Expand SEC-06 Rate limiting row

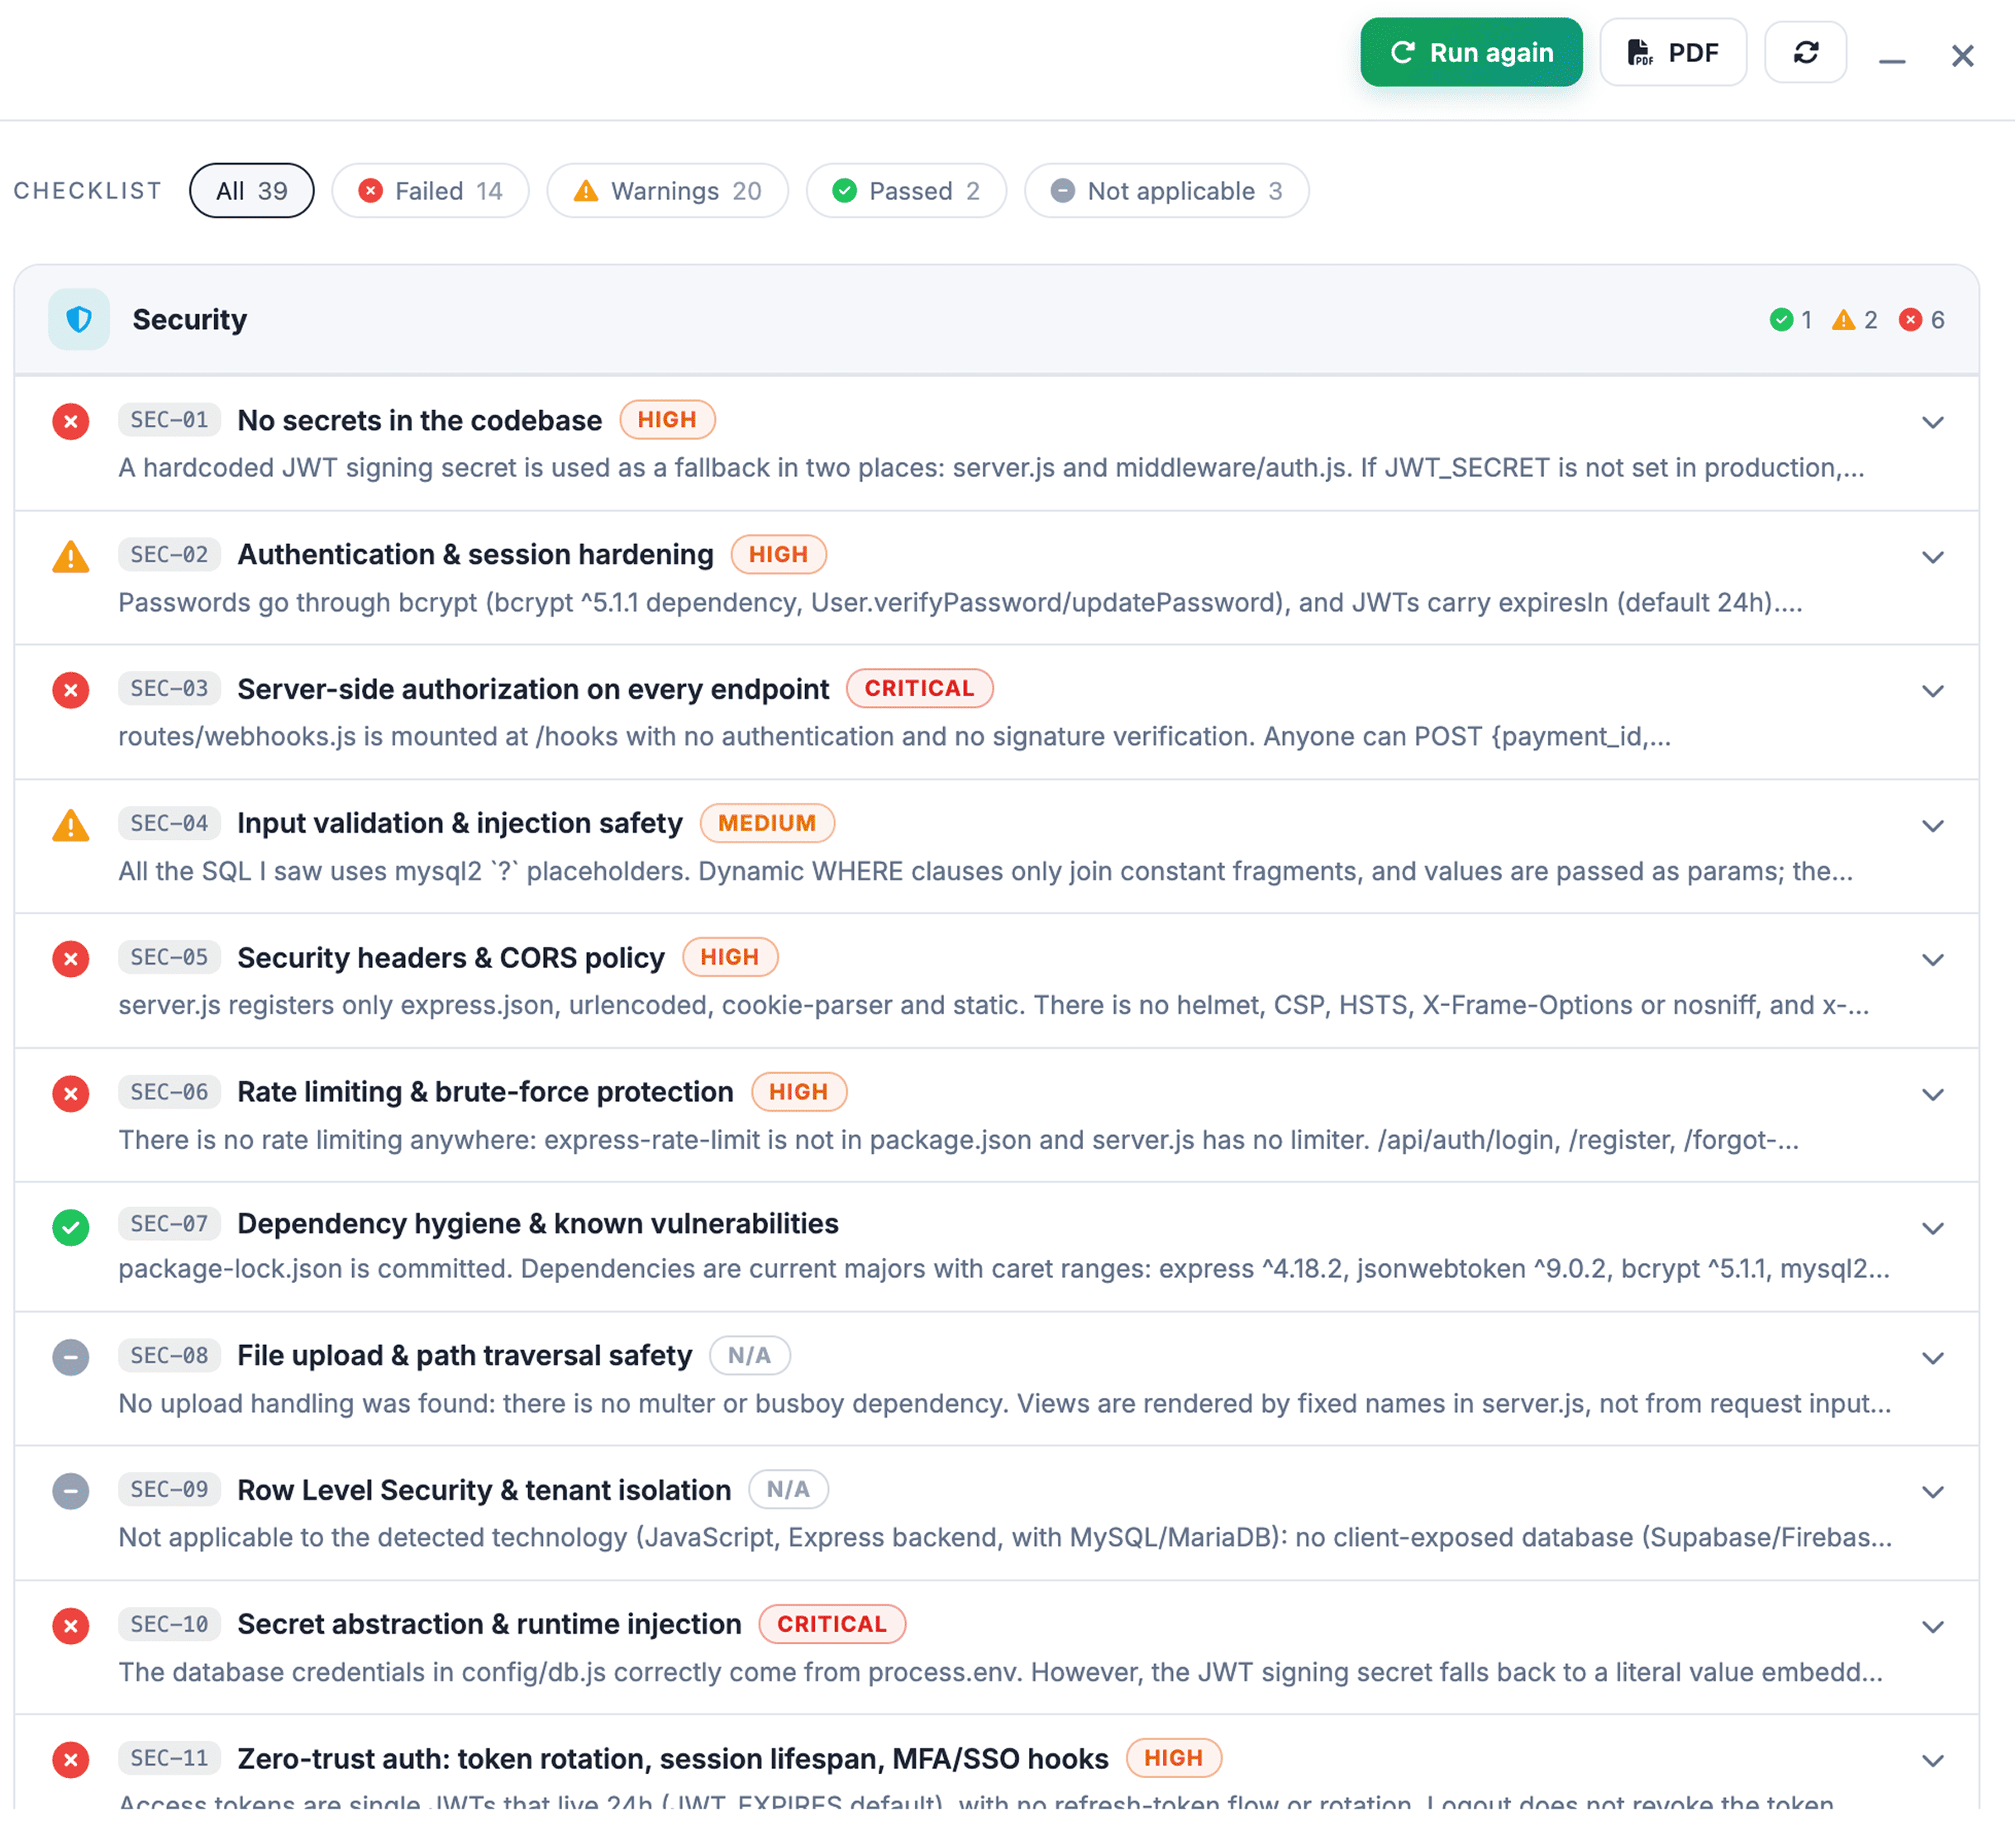(1933, 1094)
